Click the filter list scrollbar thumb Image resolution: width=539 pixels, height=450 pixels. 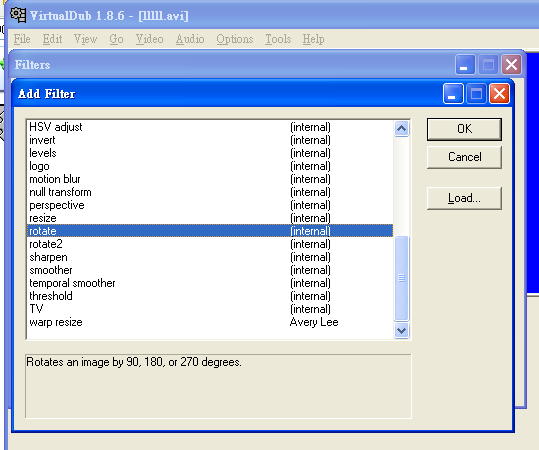point(401,278)
